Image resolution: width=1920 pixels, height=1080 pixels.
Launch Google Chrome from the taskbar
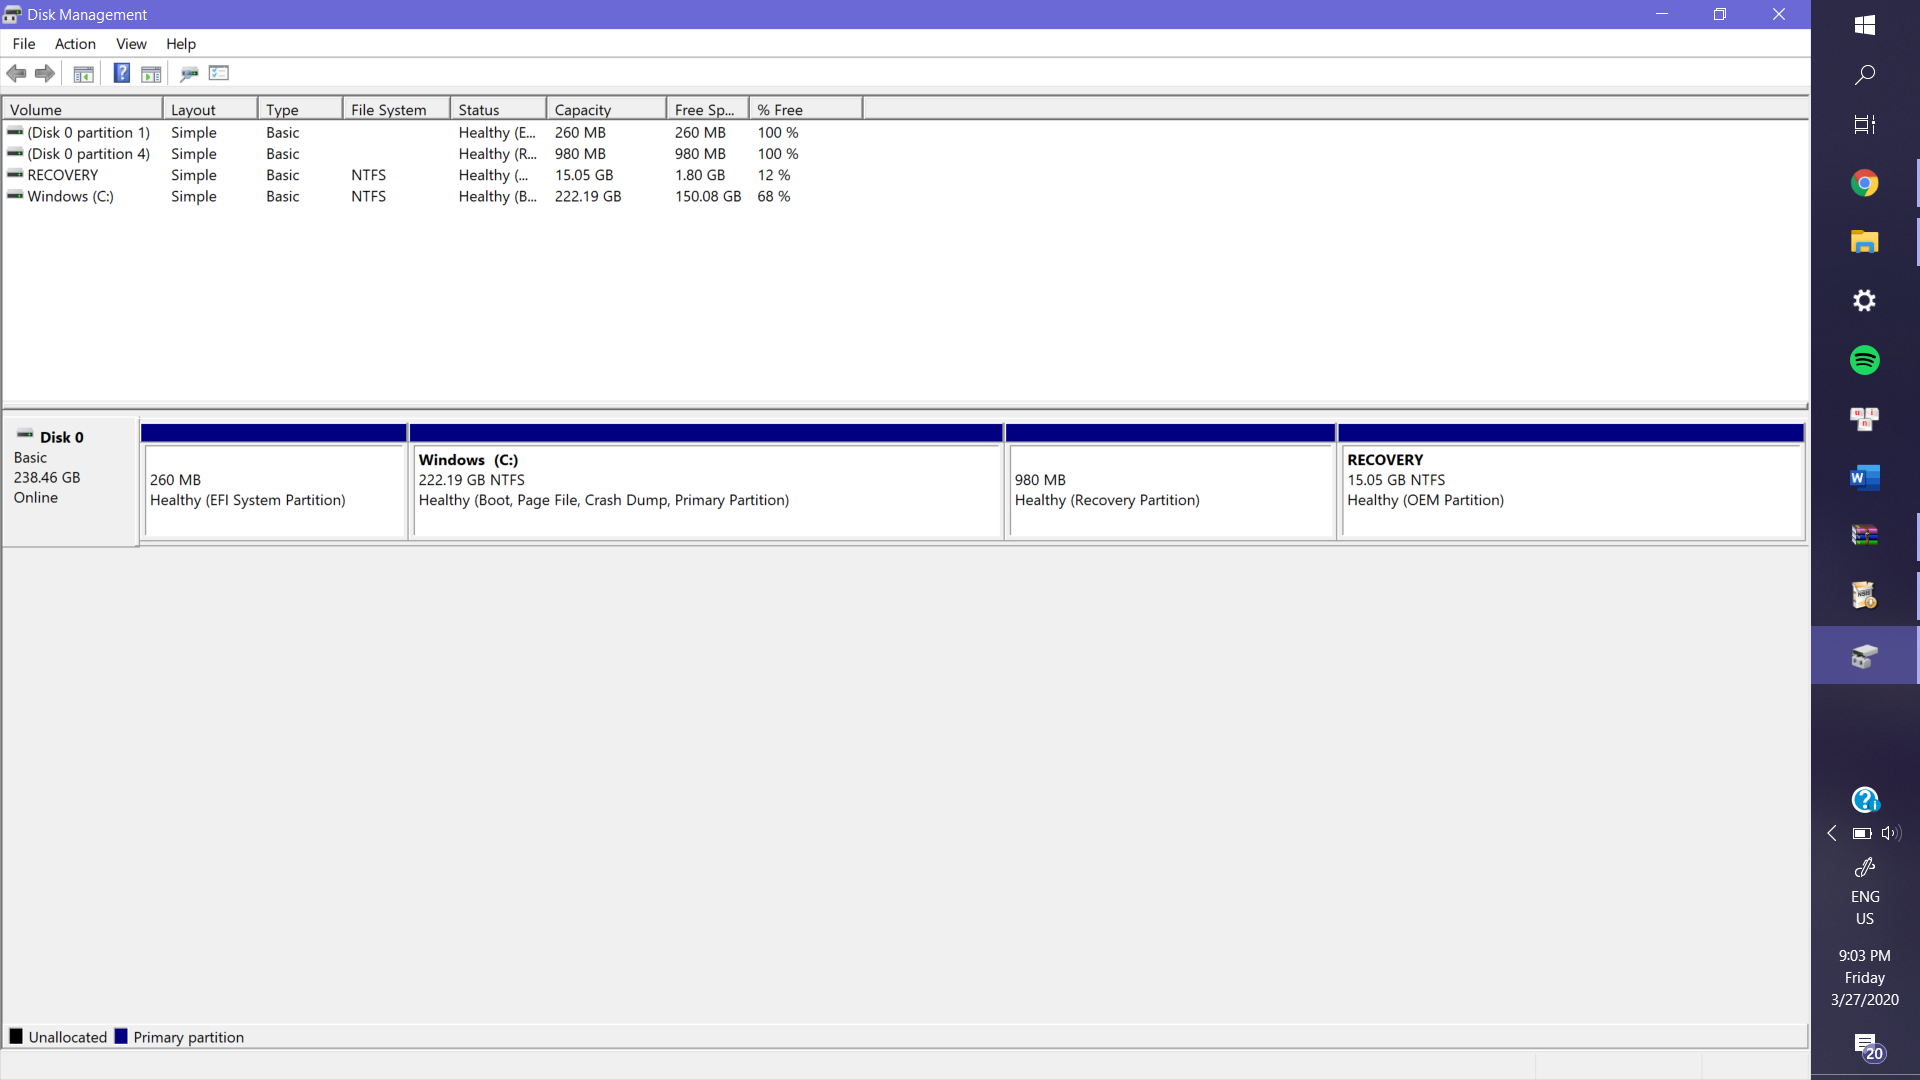coord(1865,183)
